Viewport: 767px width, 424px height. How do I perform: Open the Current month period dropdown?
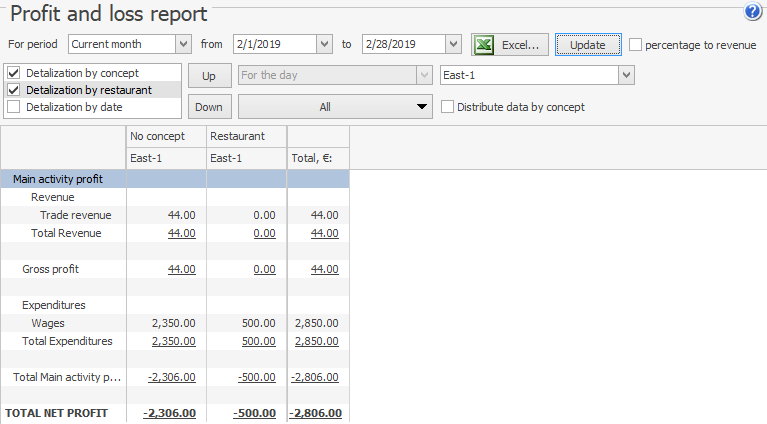coord(183,44)
